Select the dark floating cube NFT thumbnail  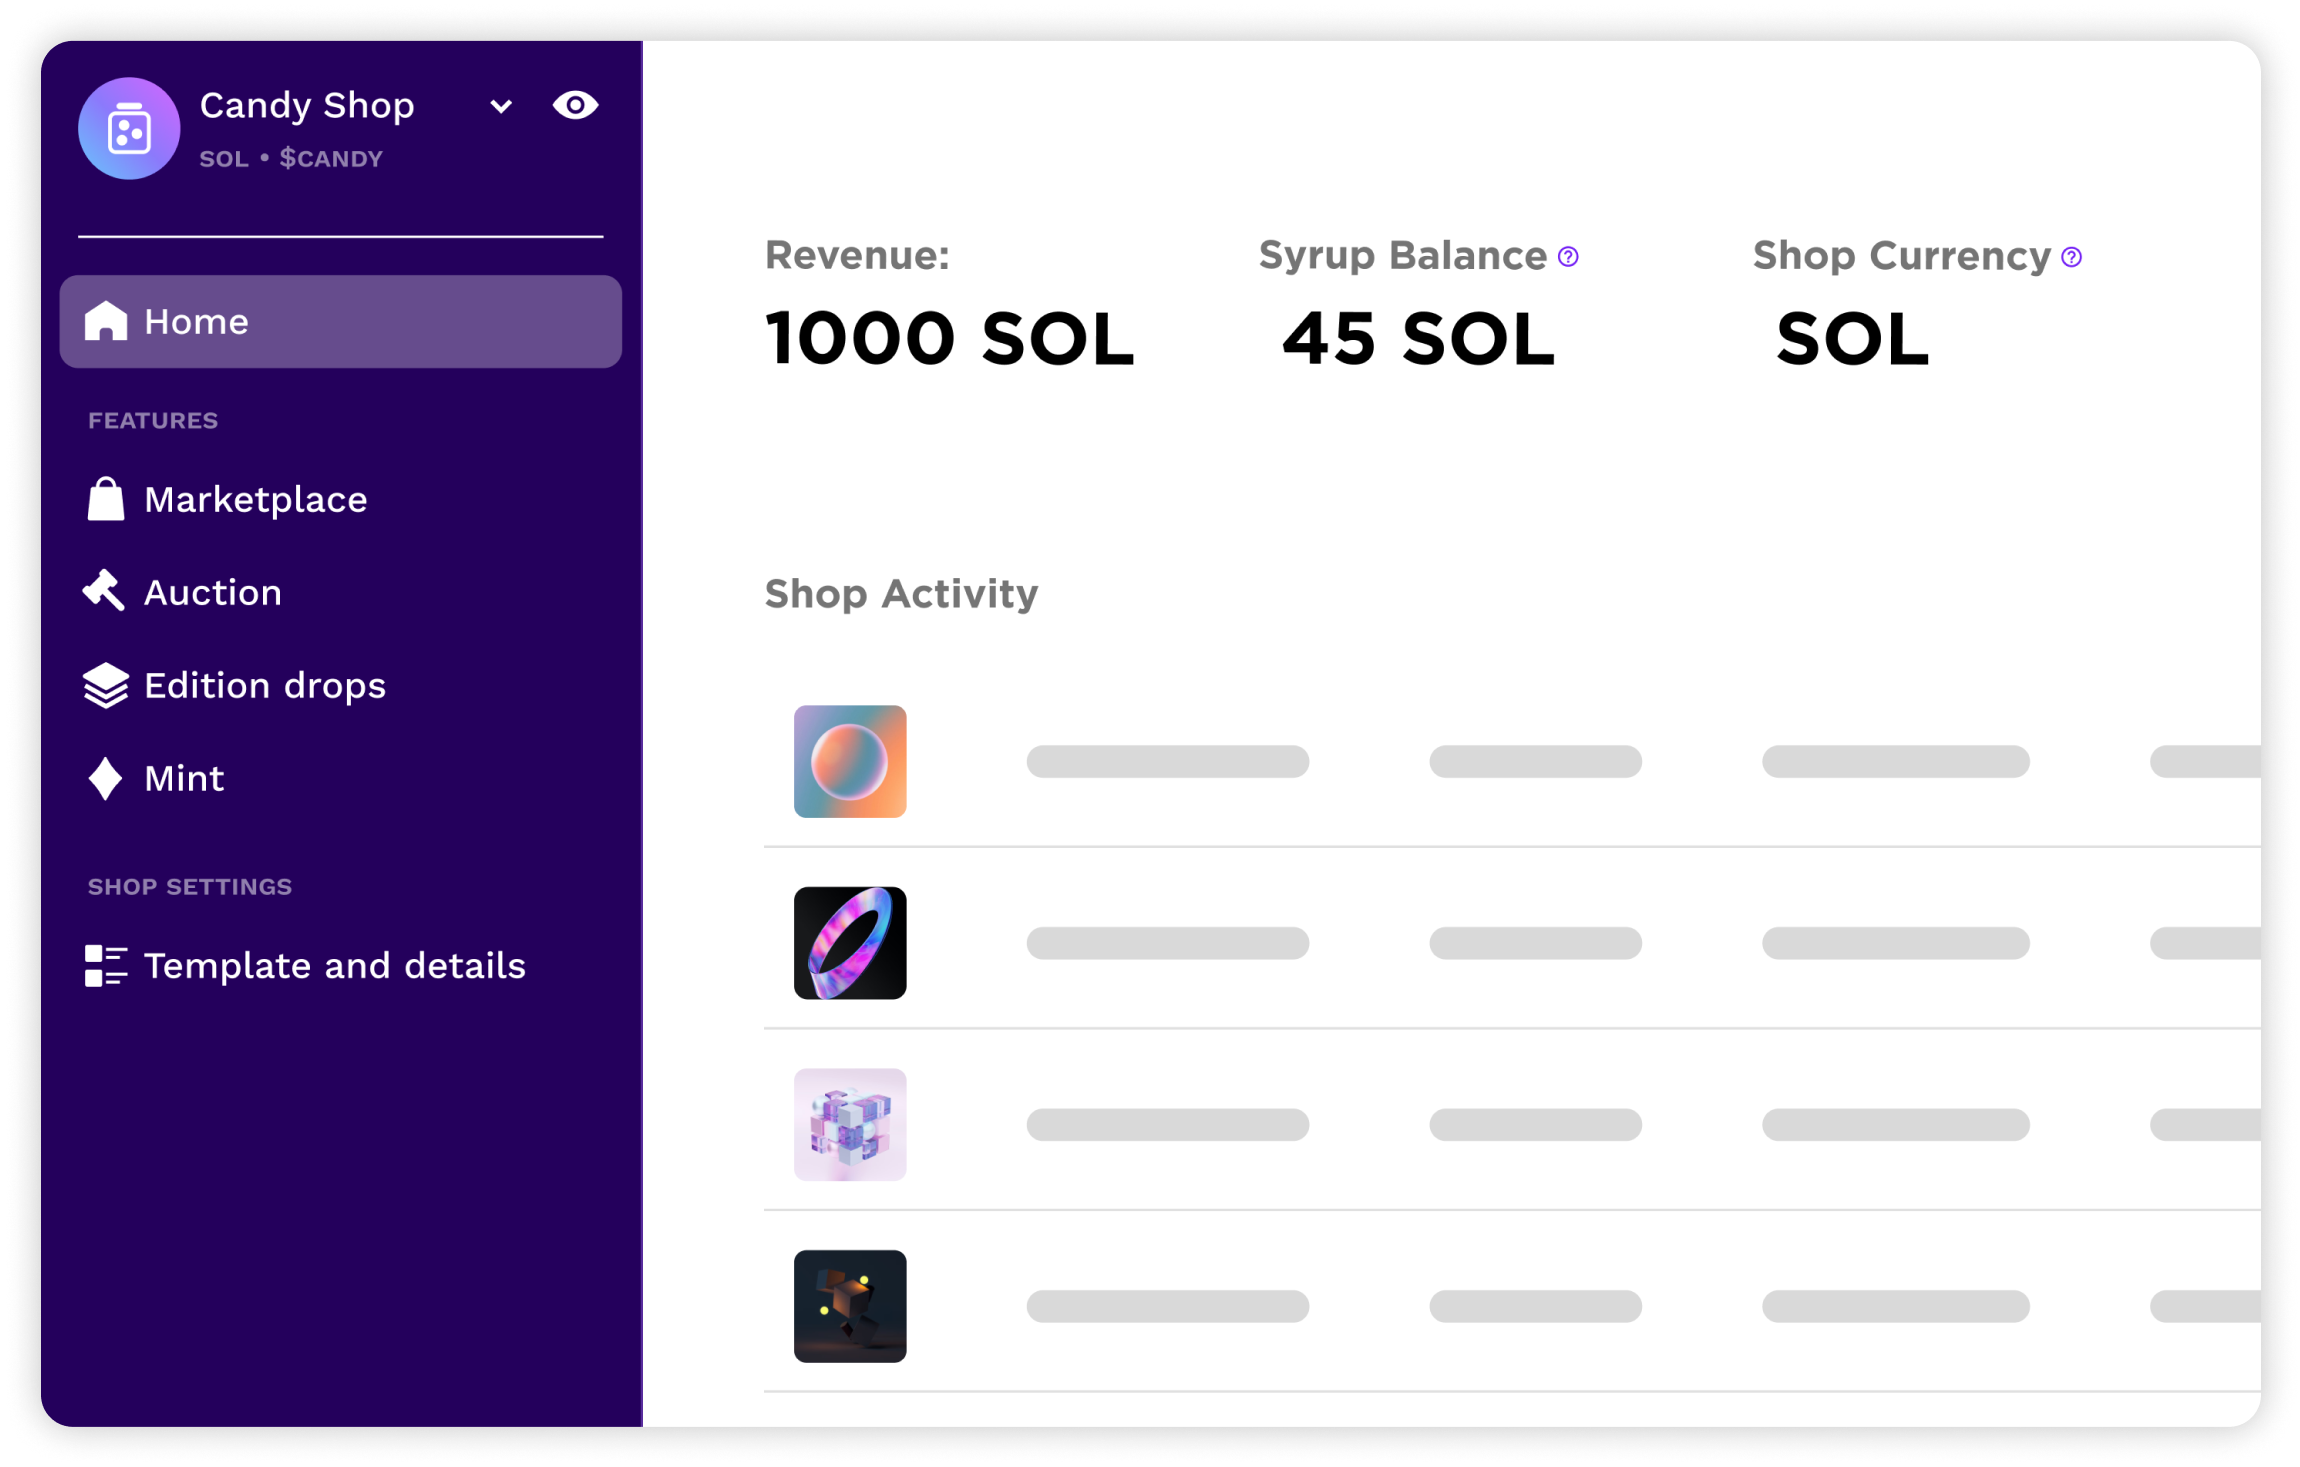click(850, 1306)
